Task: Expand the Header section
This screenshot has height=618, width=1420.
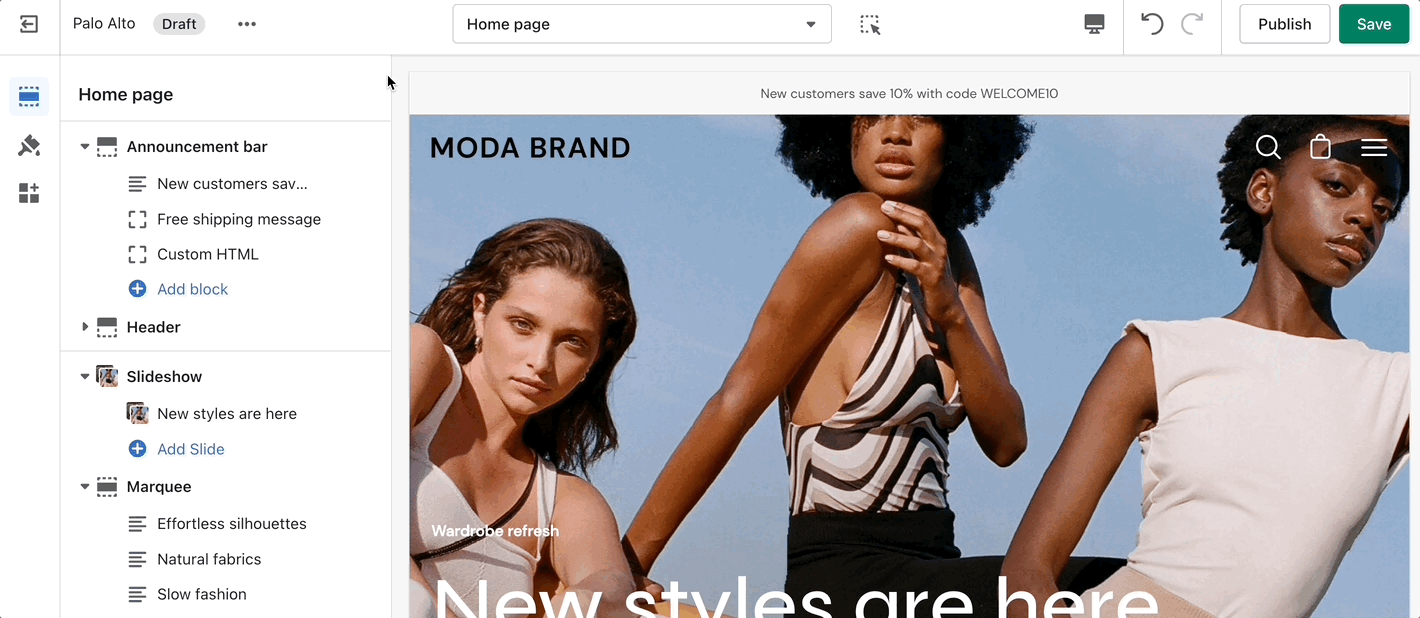Action: coord(85,327)
